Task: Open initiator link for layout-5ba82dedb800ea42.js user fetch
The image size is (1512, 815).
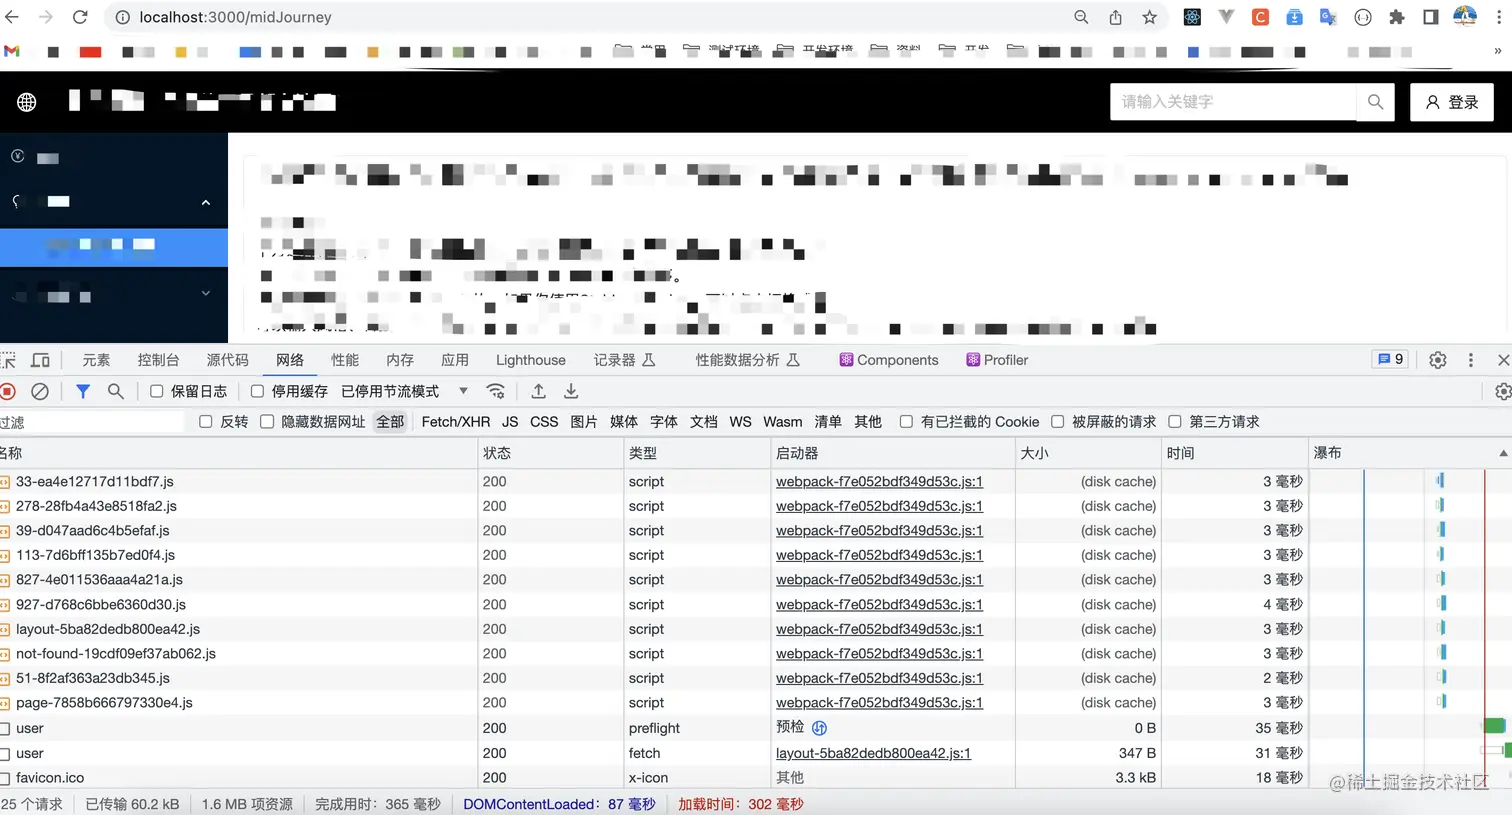Action: pyautogui.click(x=873, y=753)
